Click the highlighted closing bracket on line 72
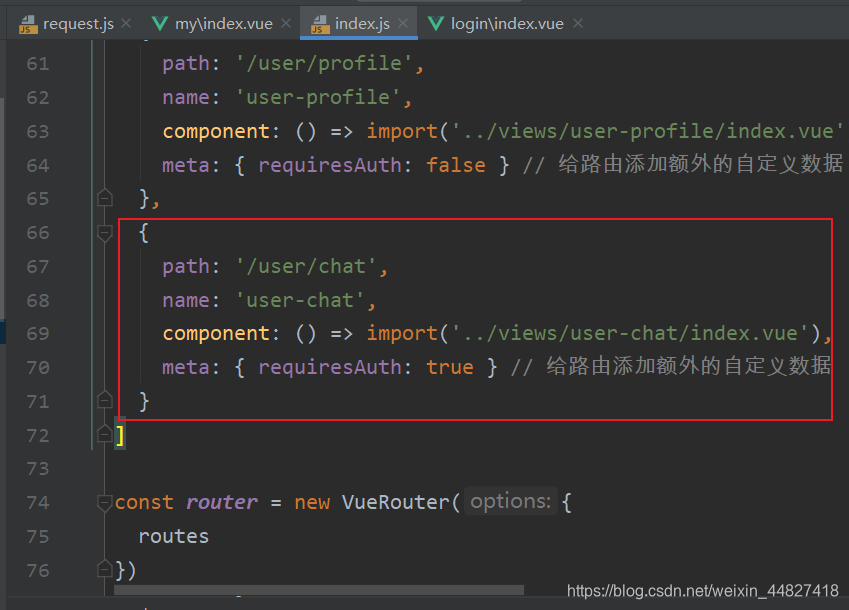 (120, 436)
